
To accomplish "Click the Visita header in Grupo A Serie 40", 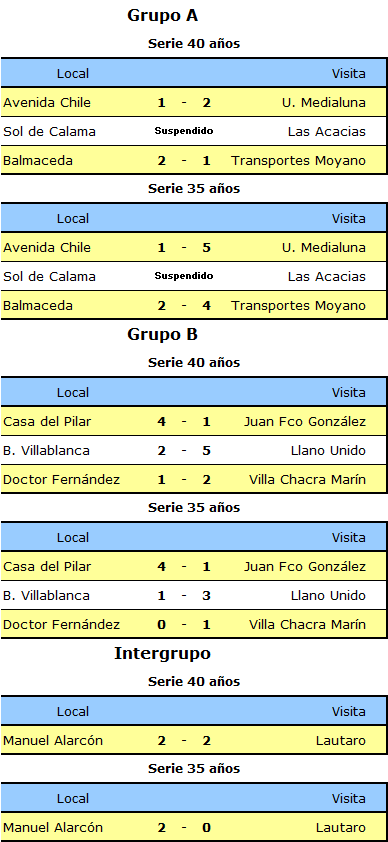I will point(348,74).
